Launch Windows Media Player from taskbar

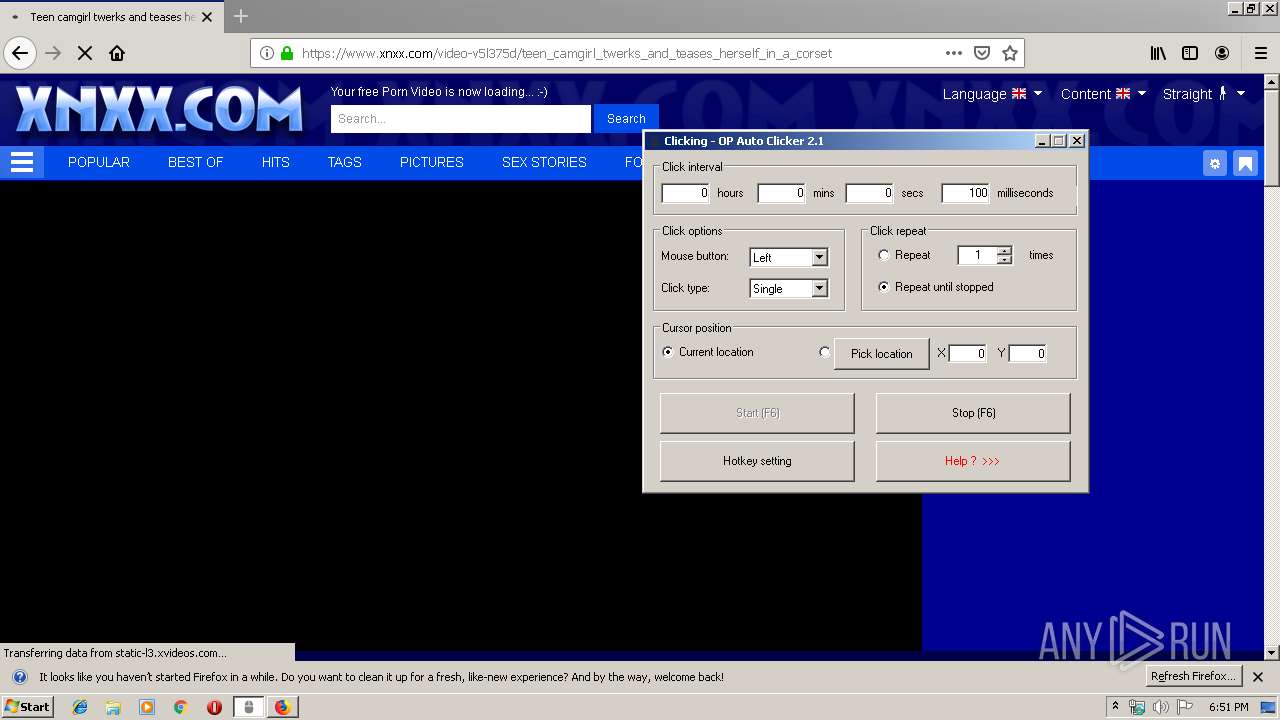[147, 707]
